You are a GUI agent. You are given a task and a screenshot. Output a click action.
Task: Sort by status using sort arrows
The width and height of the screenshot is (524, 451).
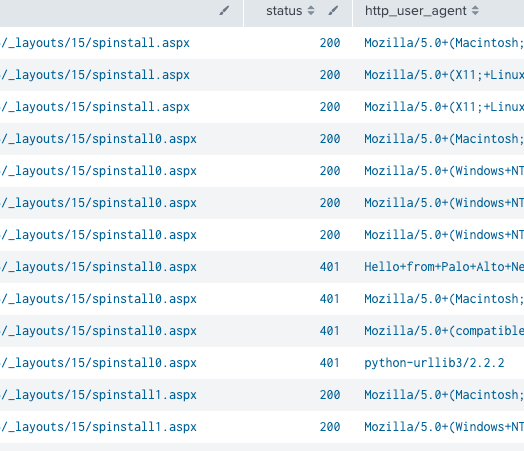pyautogui.click(x=311, y=11)
